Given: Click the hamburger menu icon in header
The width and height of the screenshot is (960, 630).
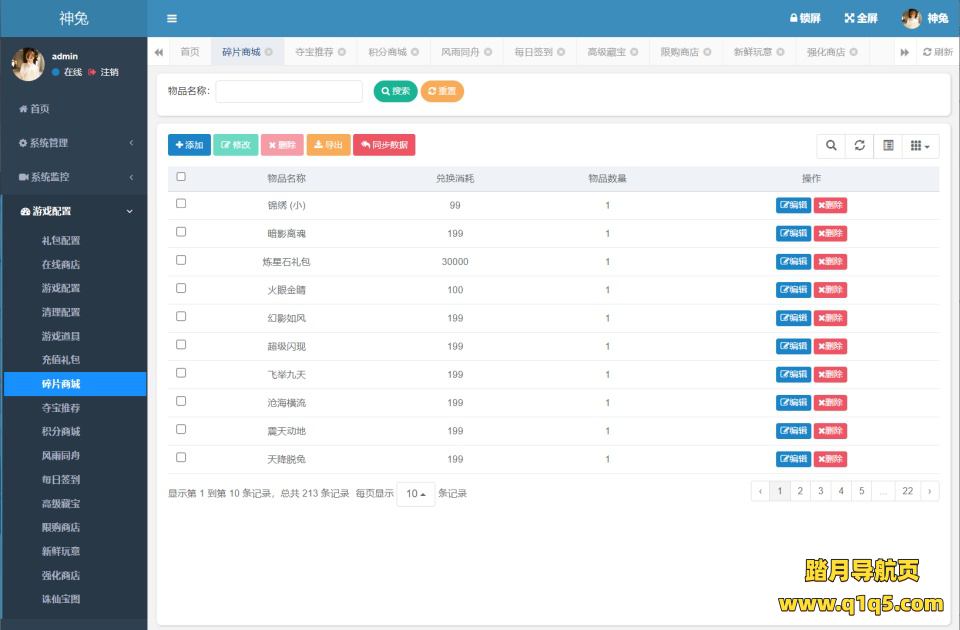Looking at the screenshot, I should (x=172, y=18).
